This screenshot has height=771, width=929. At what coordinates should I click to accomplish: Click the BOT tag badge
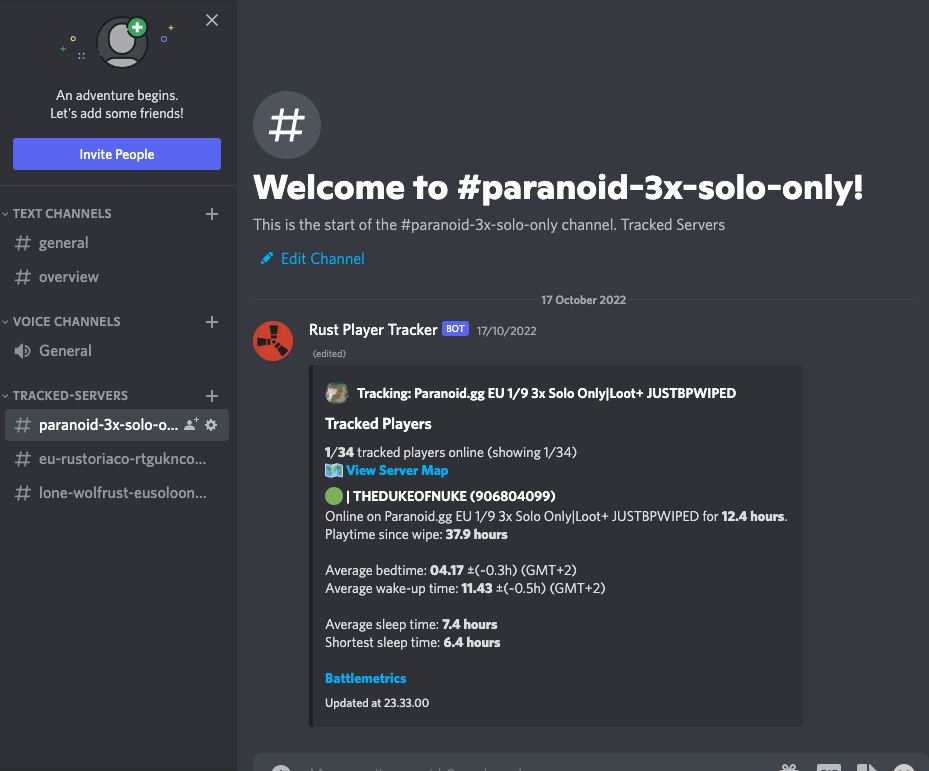[x=456, y=329]
